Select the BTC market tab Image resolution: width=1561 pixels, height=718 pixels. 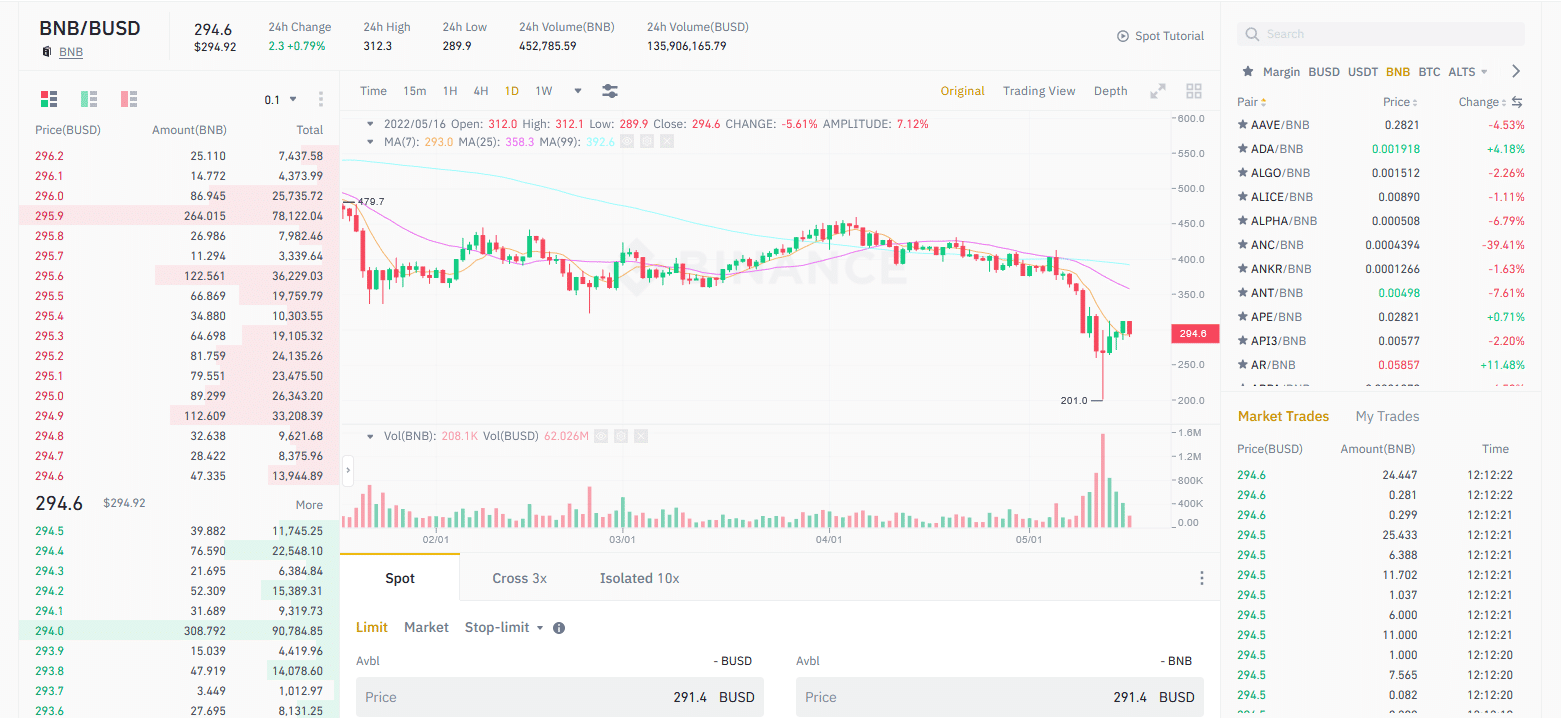coord(1429,72)
